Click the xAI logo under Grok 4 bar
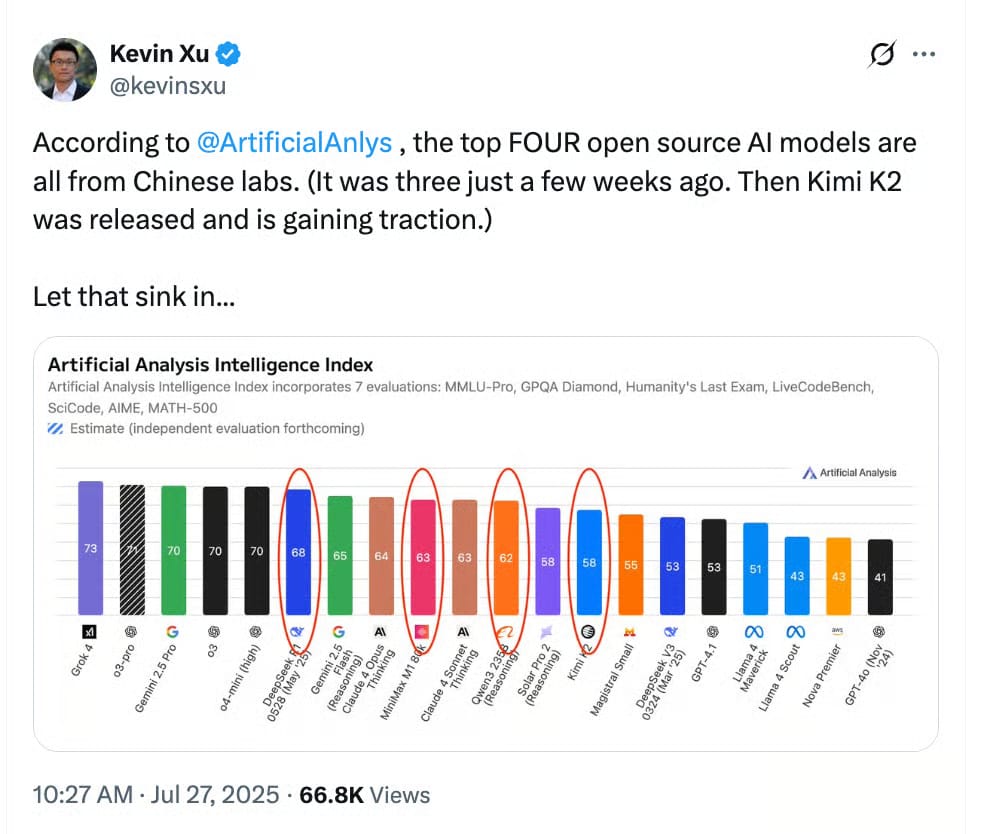The image size is (1000, 834). [90, 632]
